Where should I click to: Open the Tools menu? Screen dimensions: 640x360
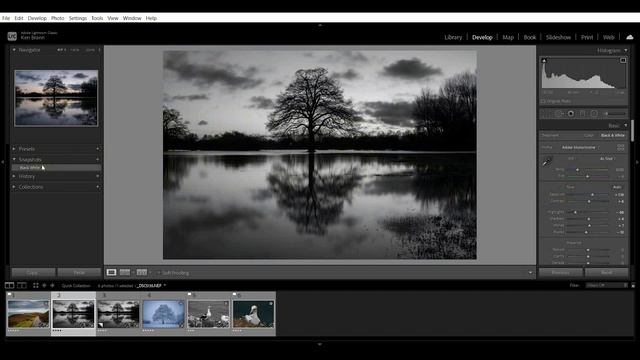coord(97,18)
